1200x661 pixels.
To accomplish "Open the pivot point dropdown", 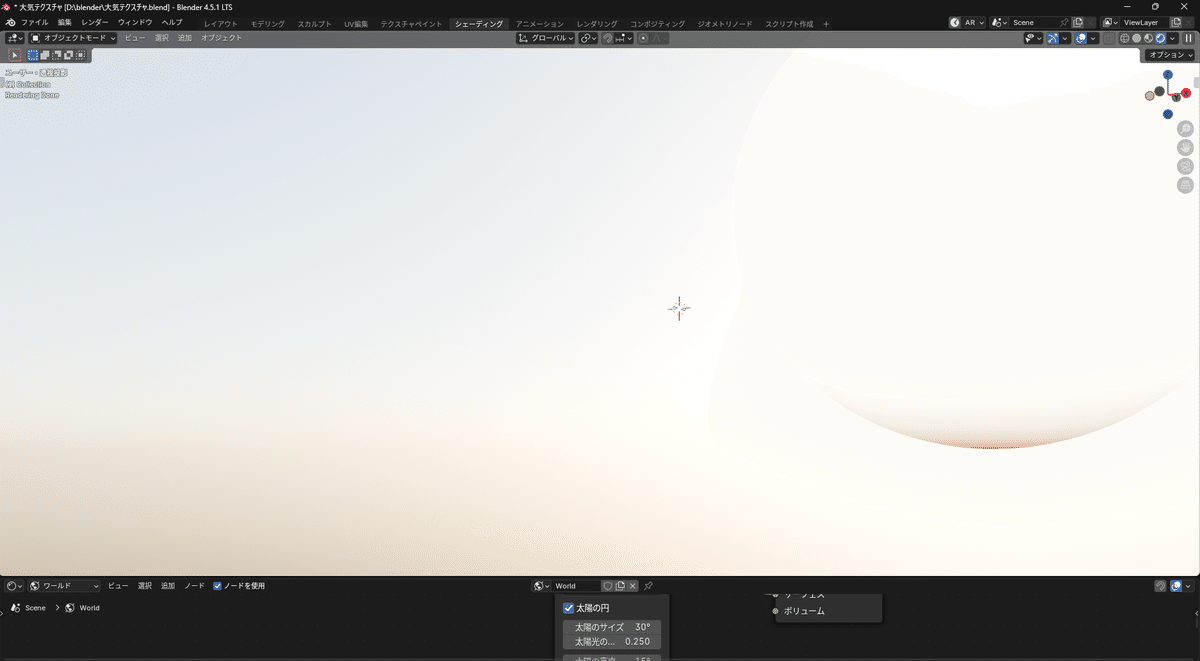I will click(x=589, y=38).
